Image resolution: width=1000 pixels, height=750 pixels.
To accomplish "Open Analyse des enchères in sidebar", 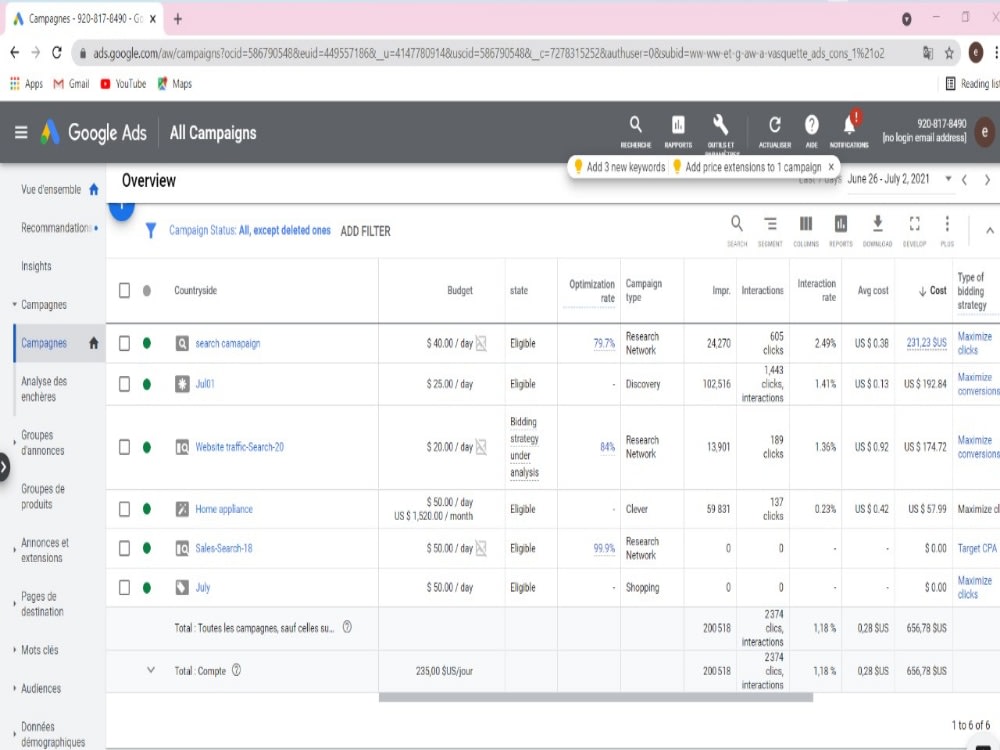I will click(43, 388).
